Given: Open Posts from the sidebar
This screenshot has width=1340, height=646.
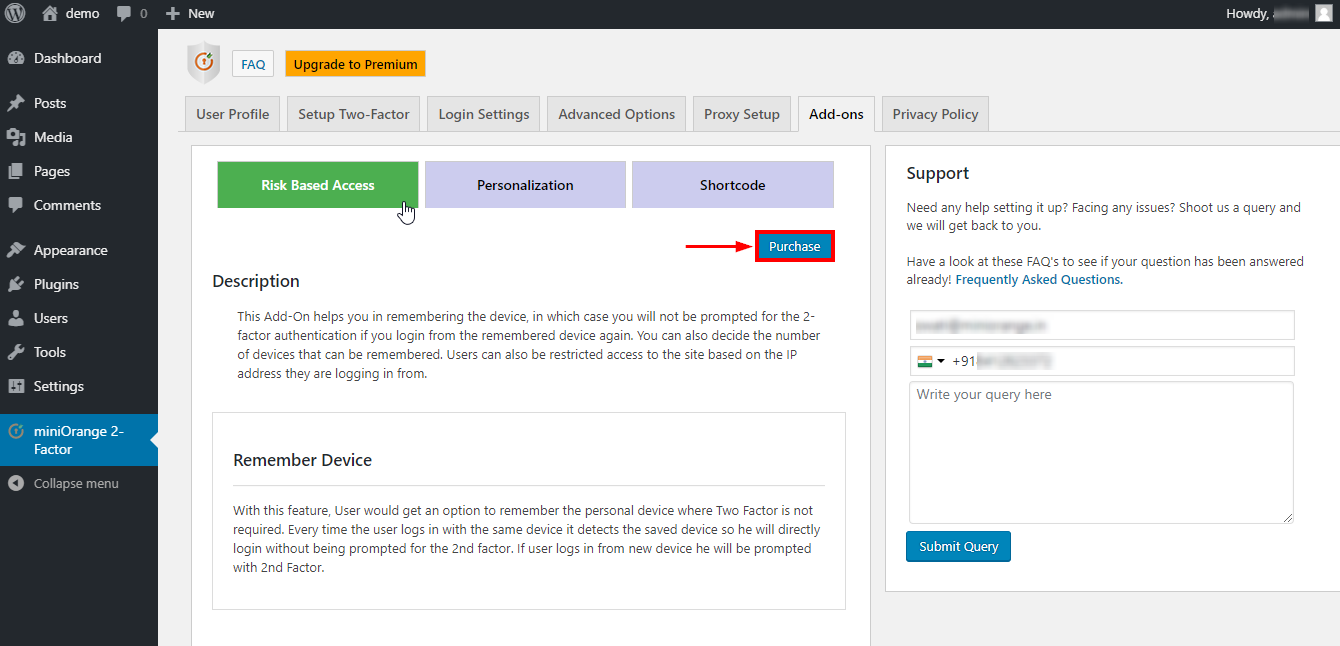Looking at the screenshot, I should point(79,103).
